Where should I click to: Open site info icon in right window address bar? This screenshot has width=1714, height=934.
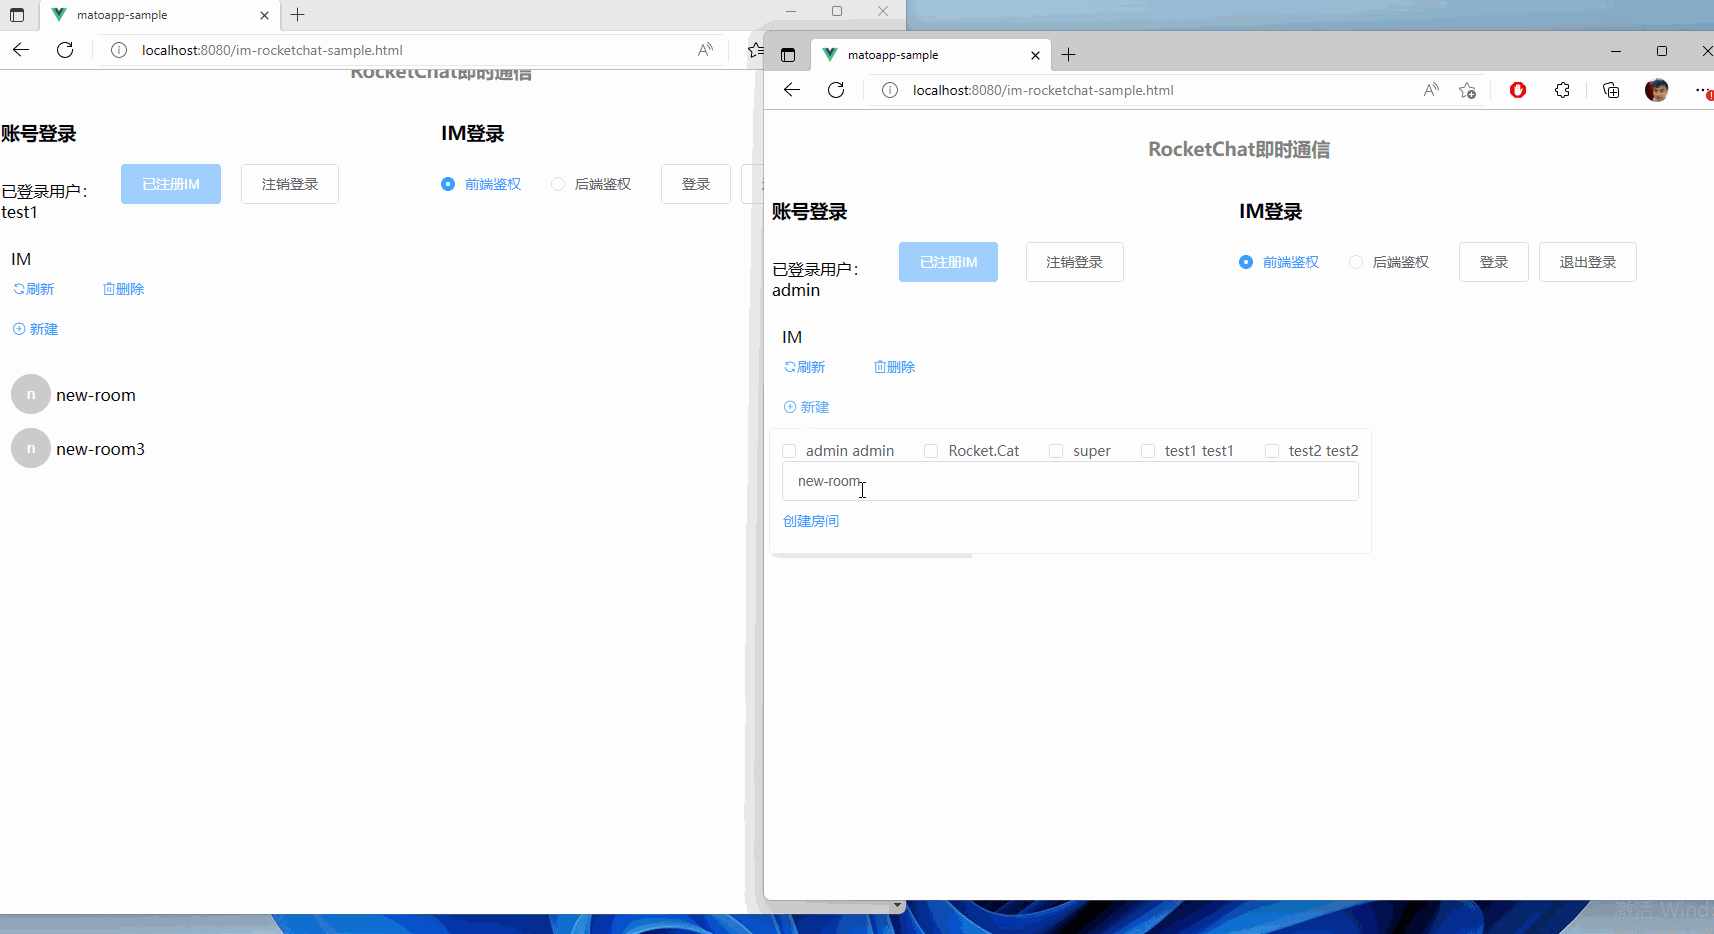coord(889,90)
